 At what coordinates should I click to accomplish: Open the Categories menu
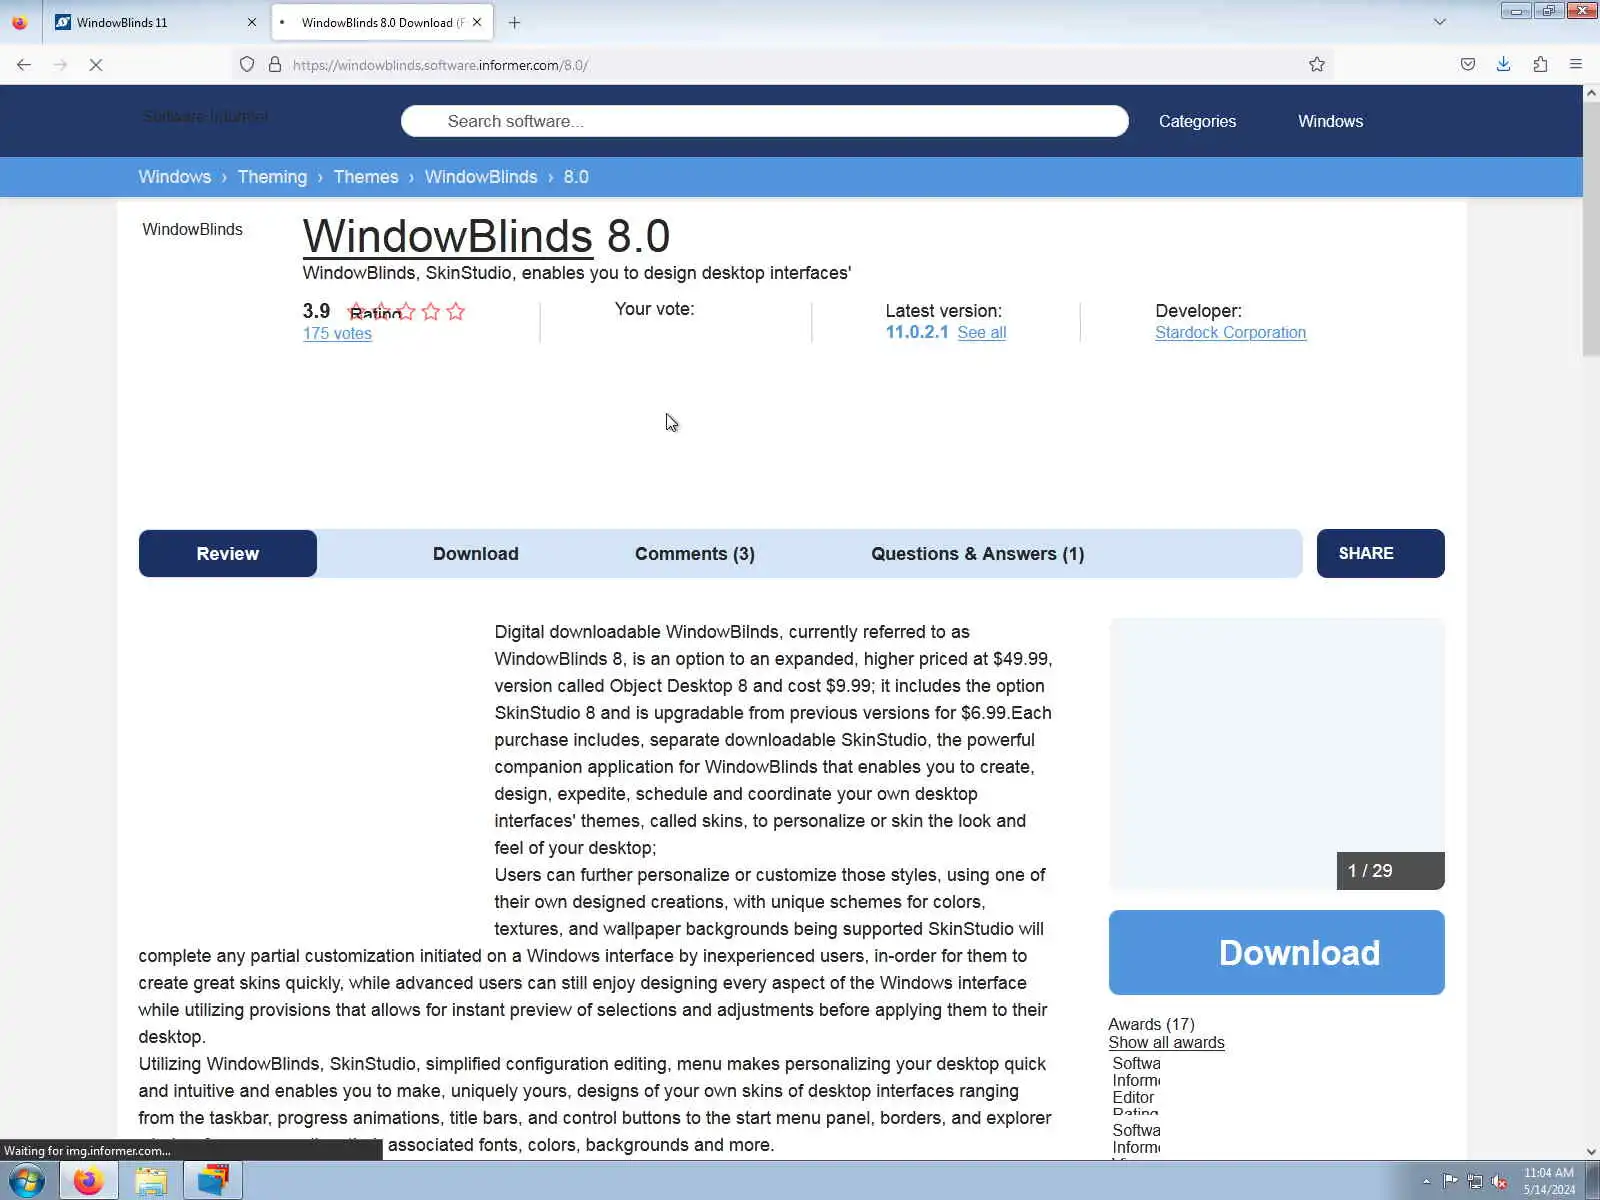click(x=1197, y=121)
